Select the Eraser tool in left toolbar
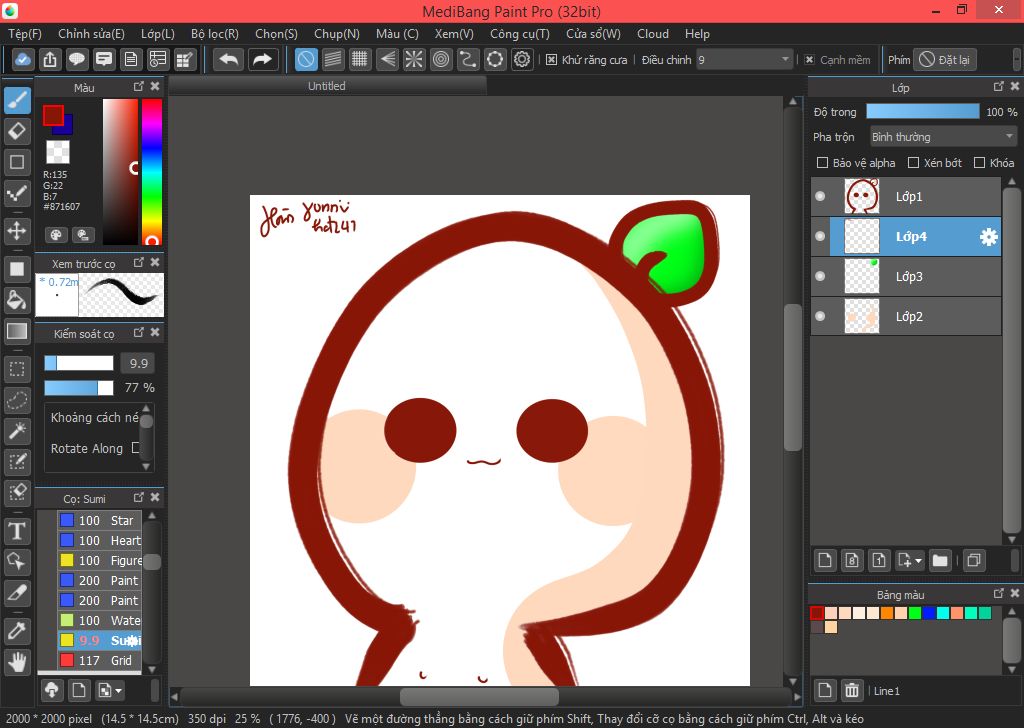 click(x=17, y=131)
